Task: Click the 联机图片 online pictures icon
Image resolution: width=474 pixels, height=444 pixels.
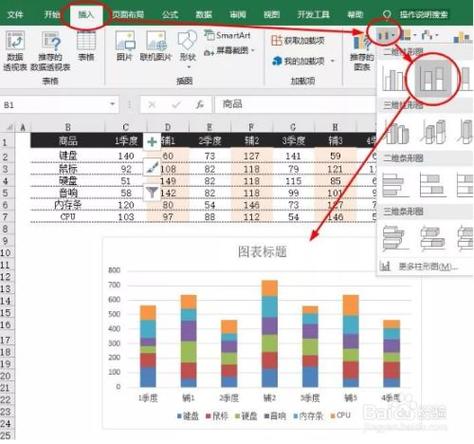Action: tap(155, 46)
